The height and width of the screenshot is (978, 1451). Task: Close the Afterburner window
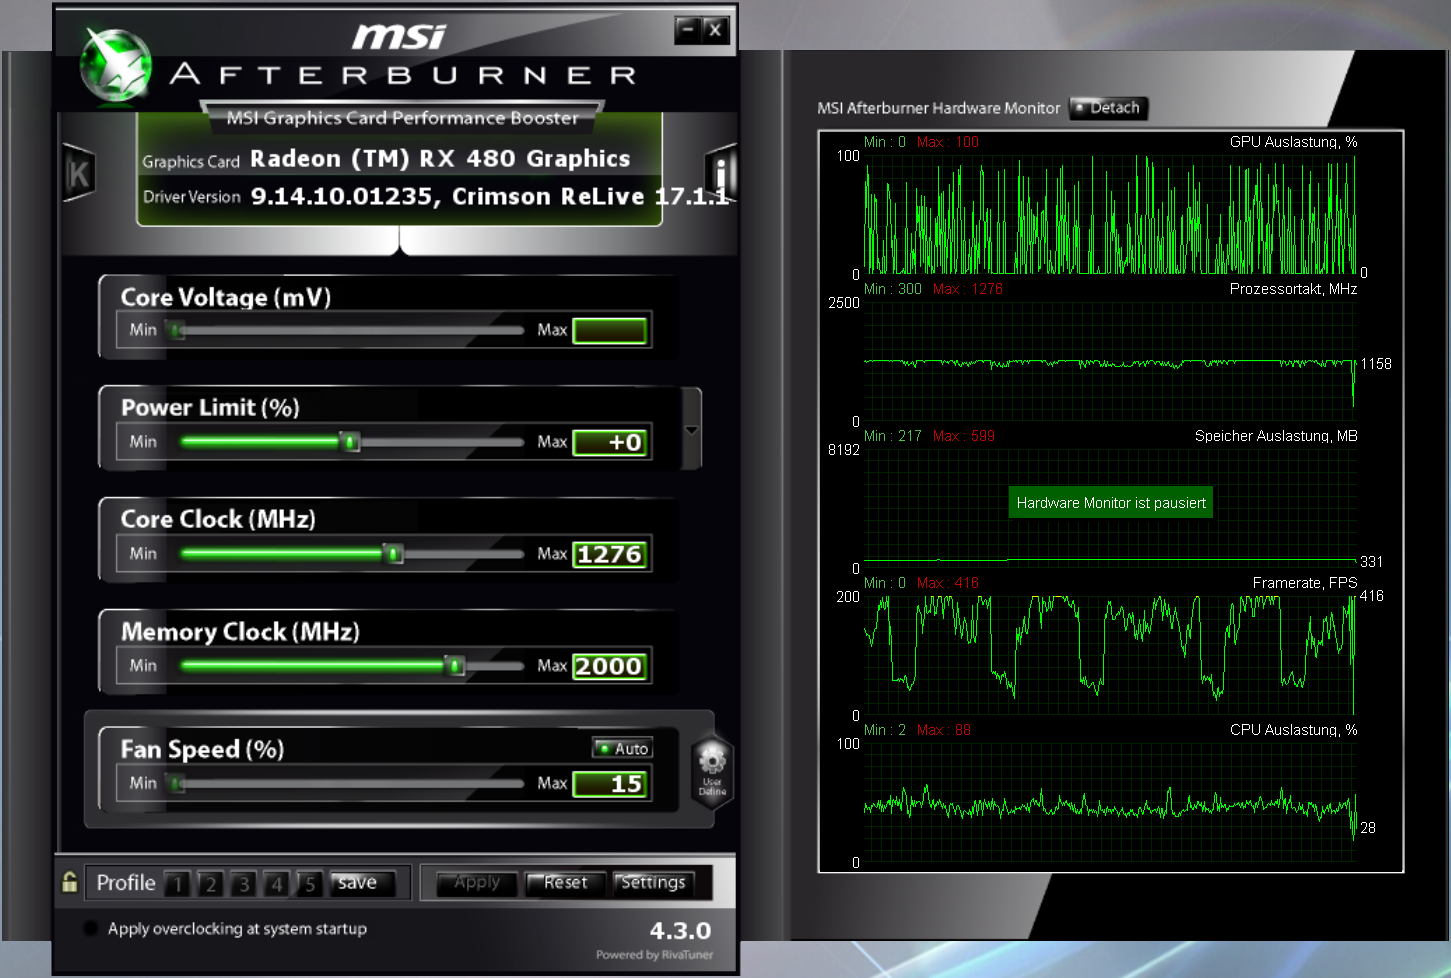point(715,30)
